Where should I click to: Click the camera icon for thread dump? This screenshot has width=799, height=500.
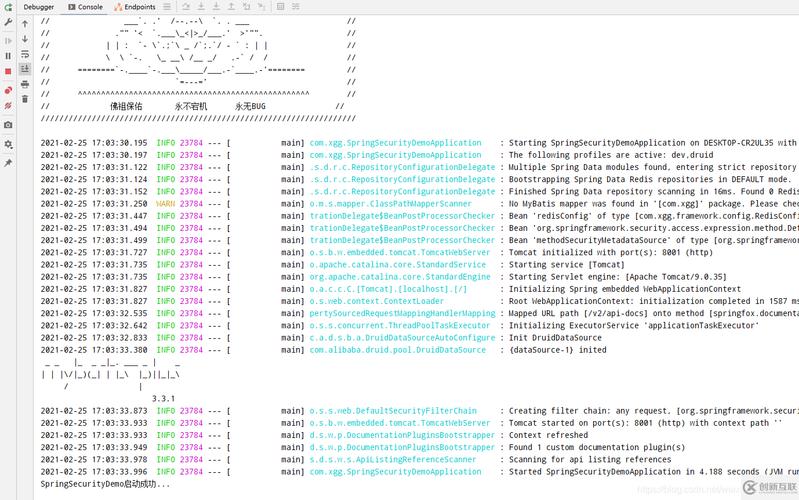(x=8, y=125)
